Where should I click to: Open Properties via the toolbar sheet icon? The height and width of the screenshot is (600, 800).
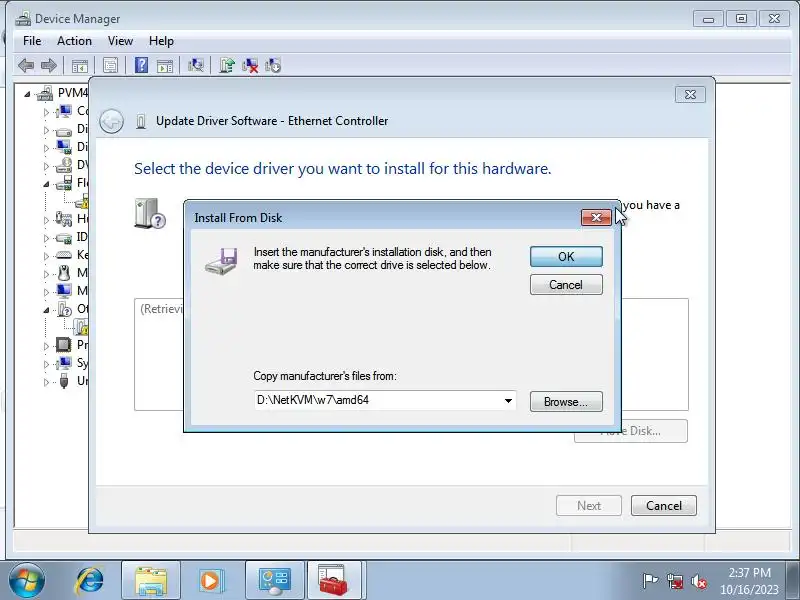tap(110, 65)
